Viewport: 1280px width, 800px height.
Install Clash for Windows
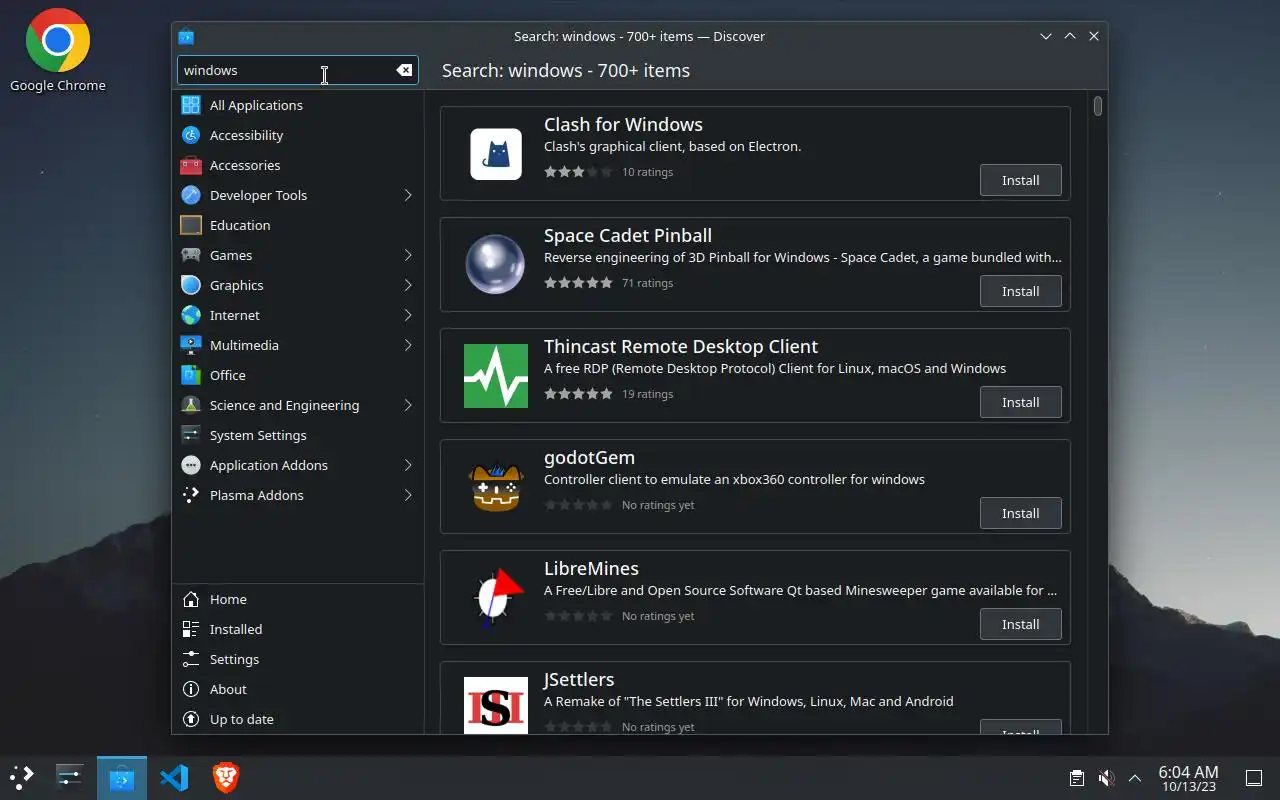pyautogui.click(x=1020, y=180)
